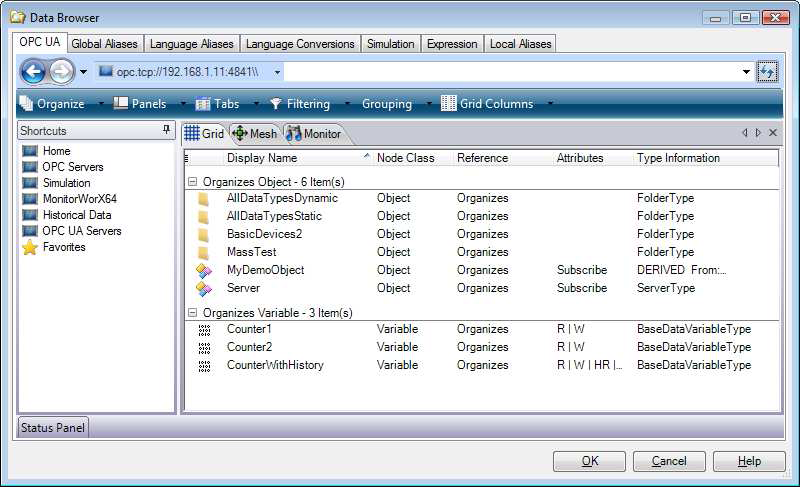Click the Grid Columns toolbar icon

449,104
